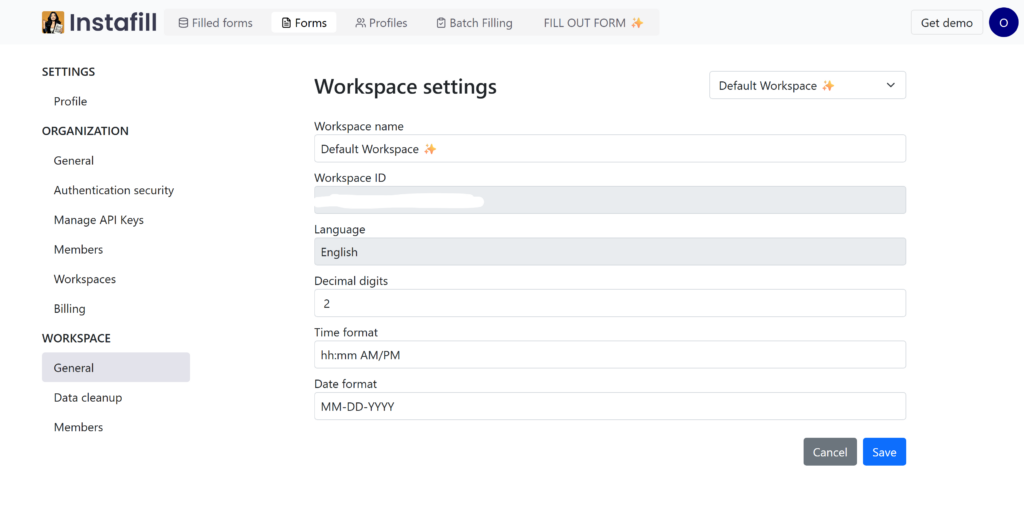Click the Instafill logo icon
This screenshot has width=1024, height=526.
(53, 22)
